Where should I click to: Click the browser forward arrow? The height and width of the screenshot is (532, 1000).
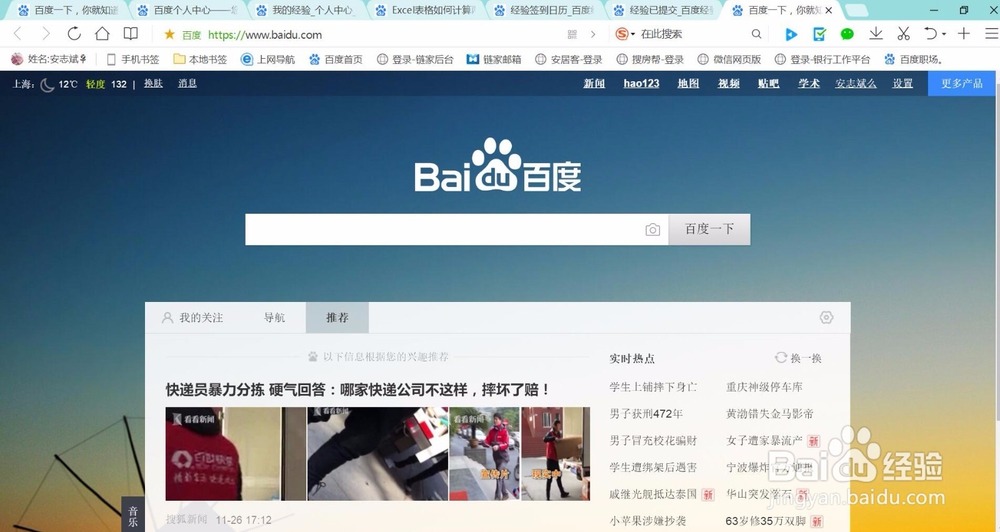click(x=46, y=34)
